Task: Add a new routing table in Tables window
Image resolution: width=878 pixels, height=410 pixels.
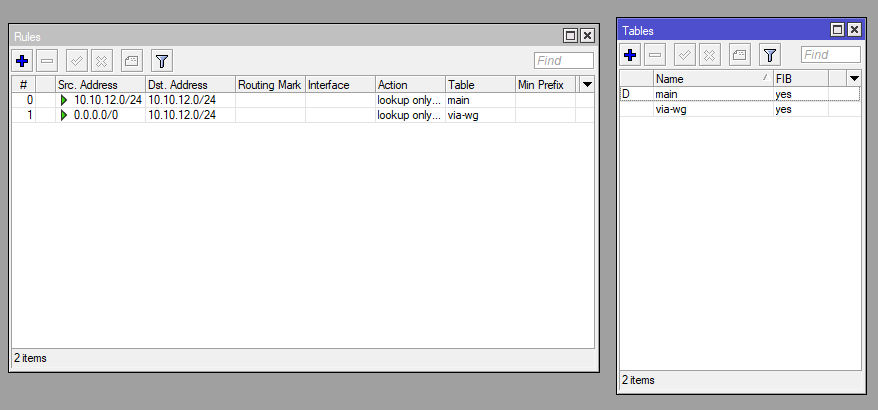Action: pos(630,54)
